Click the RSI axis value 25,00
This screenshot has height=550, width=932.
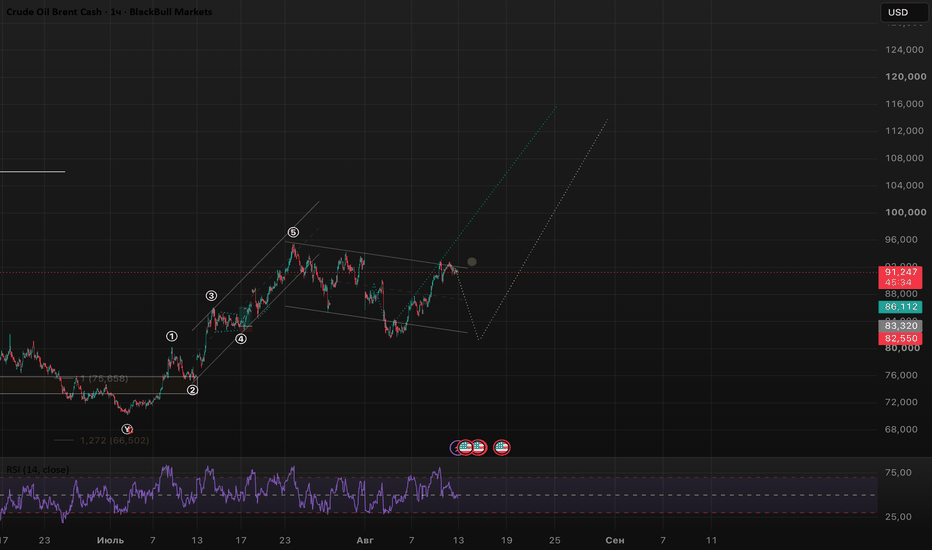pyautogui.click(x=898, y=517)
